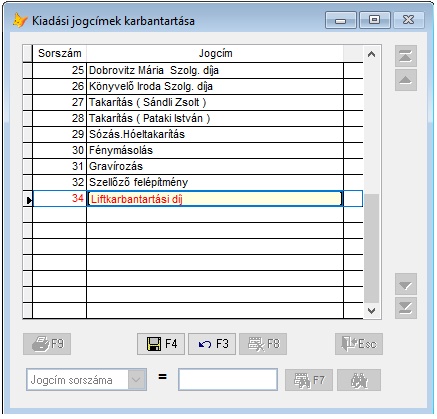Click the binoculars search button
437x419 pixels.
pyautogui.click(x=359, y=380)
